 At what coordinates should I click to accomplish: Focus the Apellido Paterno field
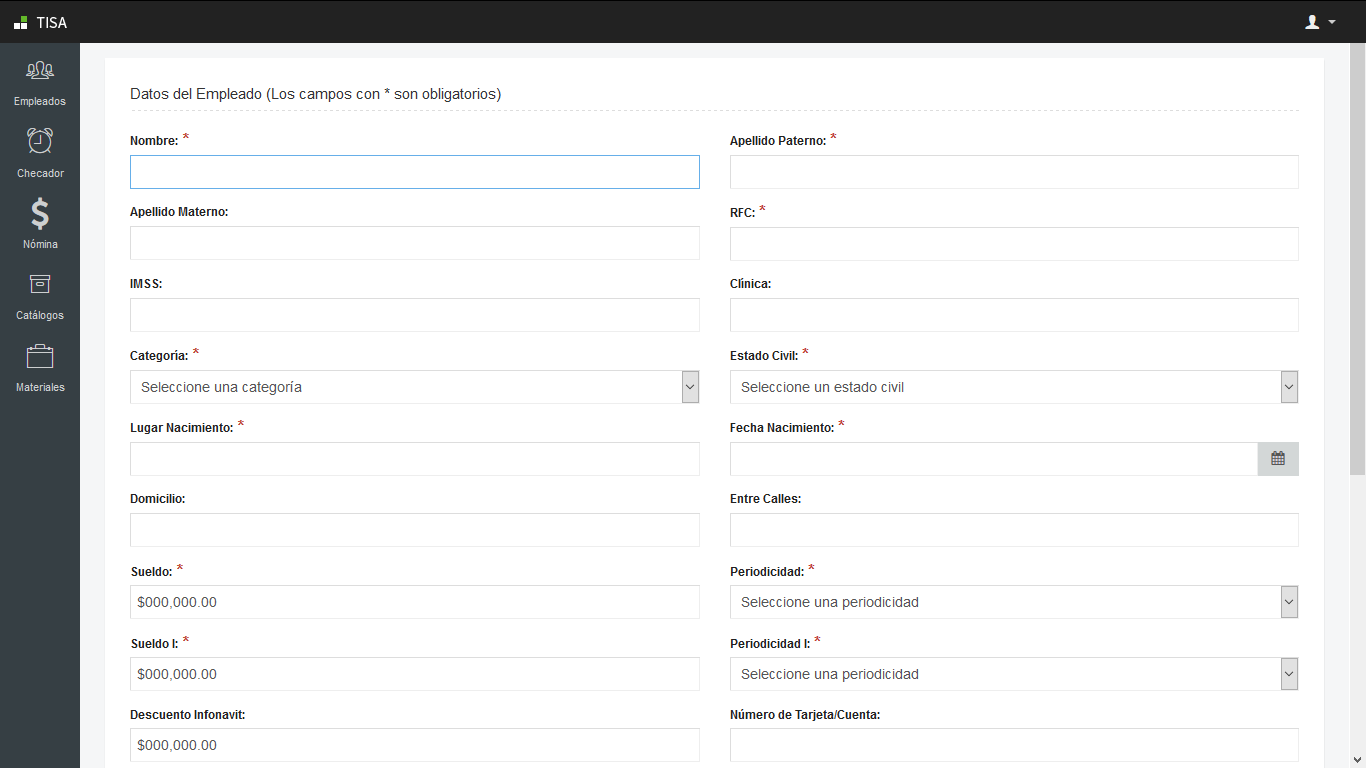[x=1013, y=172]
